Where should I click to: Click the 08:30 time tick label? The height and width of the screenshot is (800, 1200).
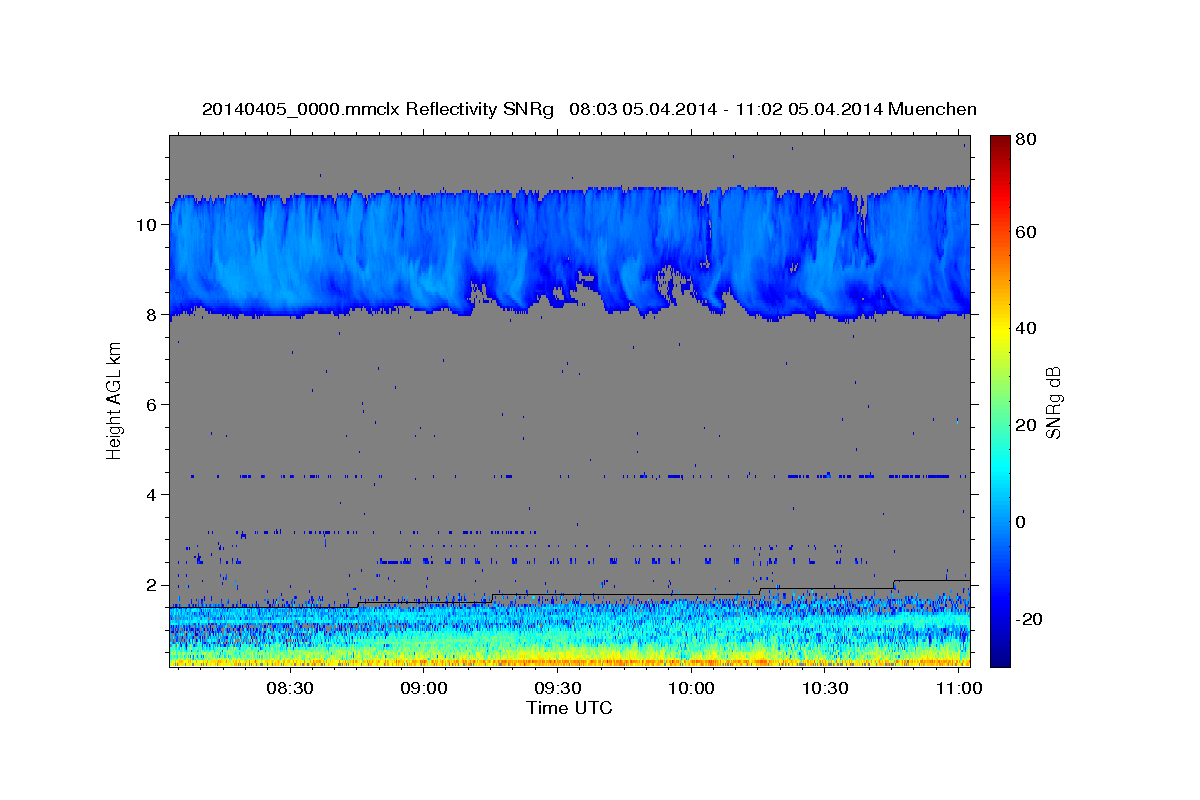pyautogui.click(x=290, y=688)
